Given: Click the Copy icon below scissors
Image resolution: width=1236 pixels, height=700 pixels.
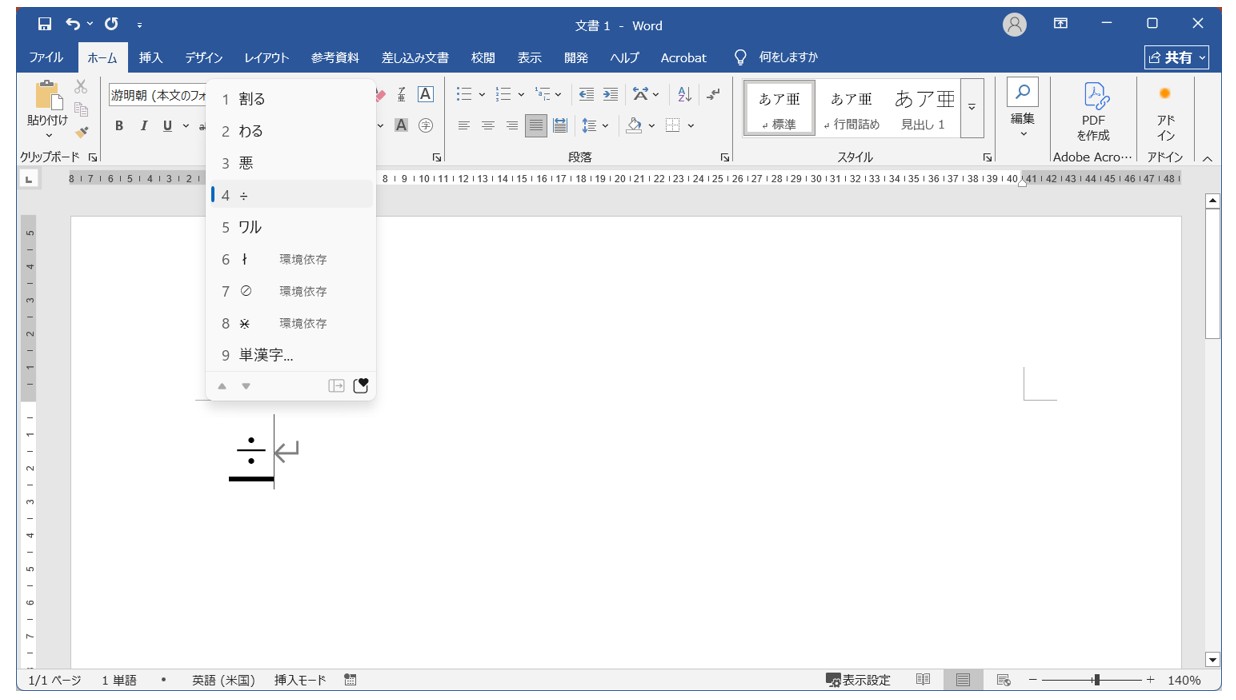Looking at the screenshot, I should point(82,109).
